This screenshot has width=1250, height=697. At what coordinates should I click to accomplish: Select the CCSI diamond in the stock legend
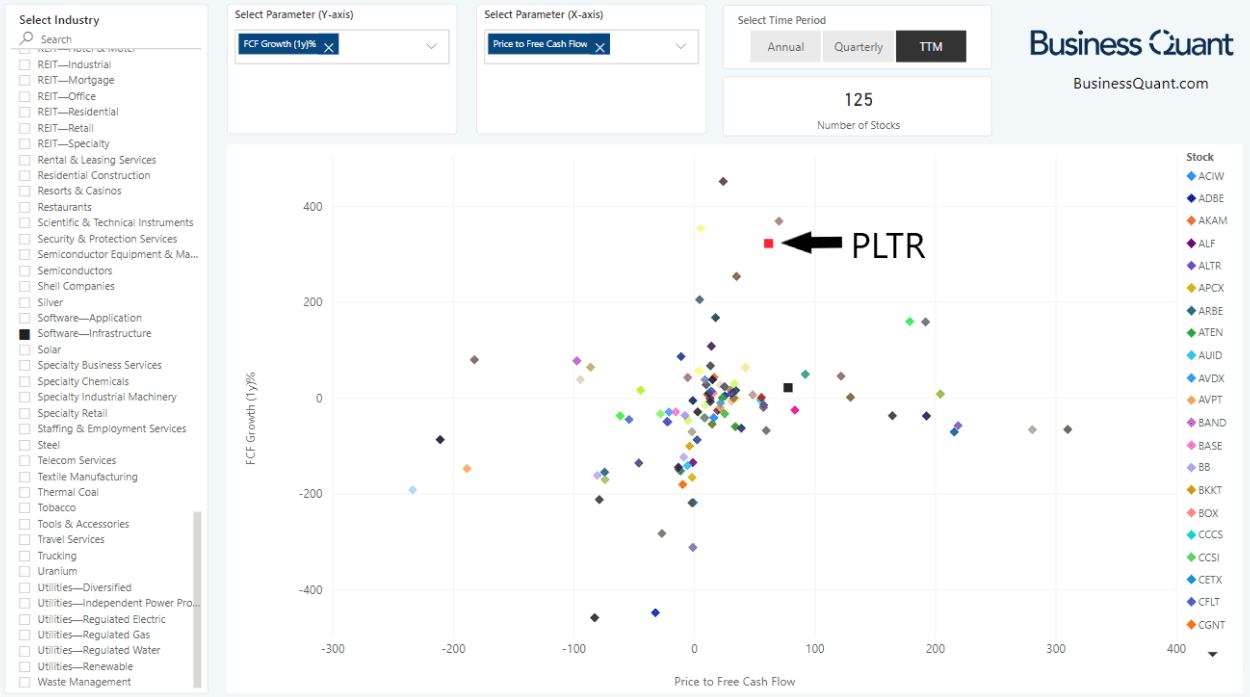[1191, 558]
